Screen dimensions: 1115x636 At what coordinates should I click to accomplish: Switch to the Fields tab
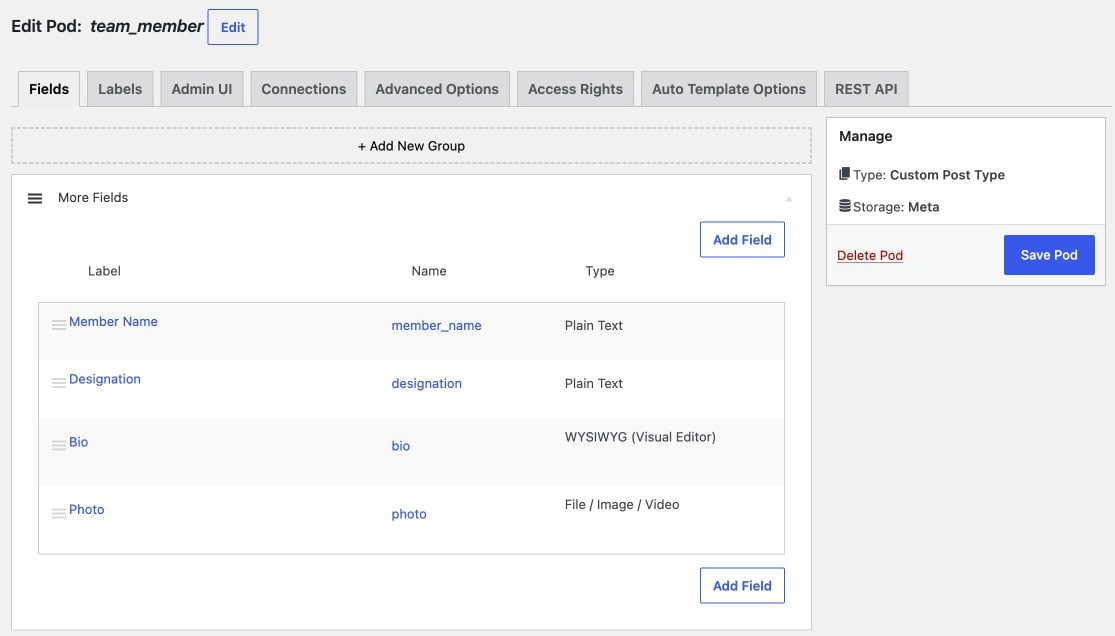click(49, 89)
